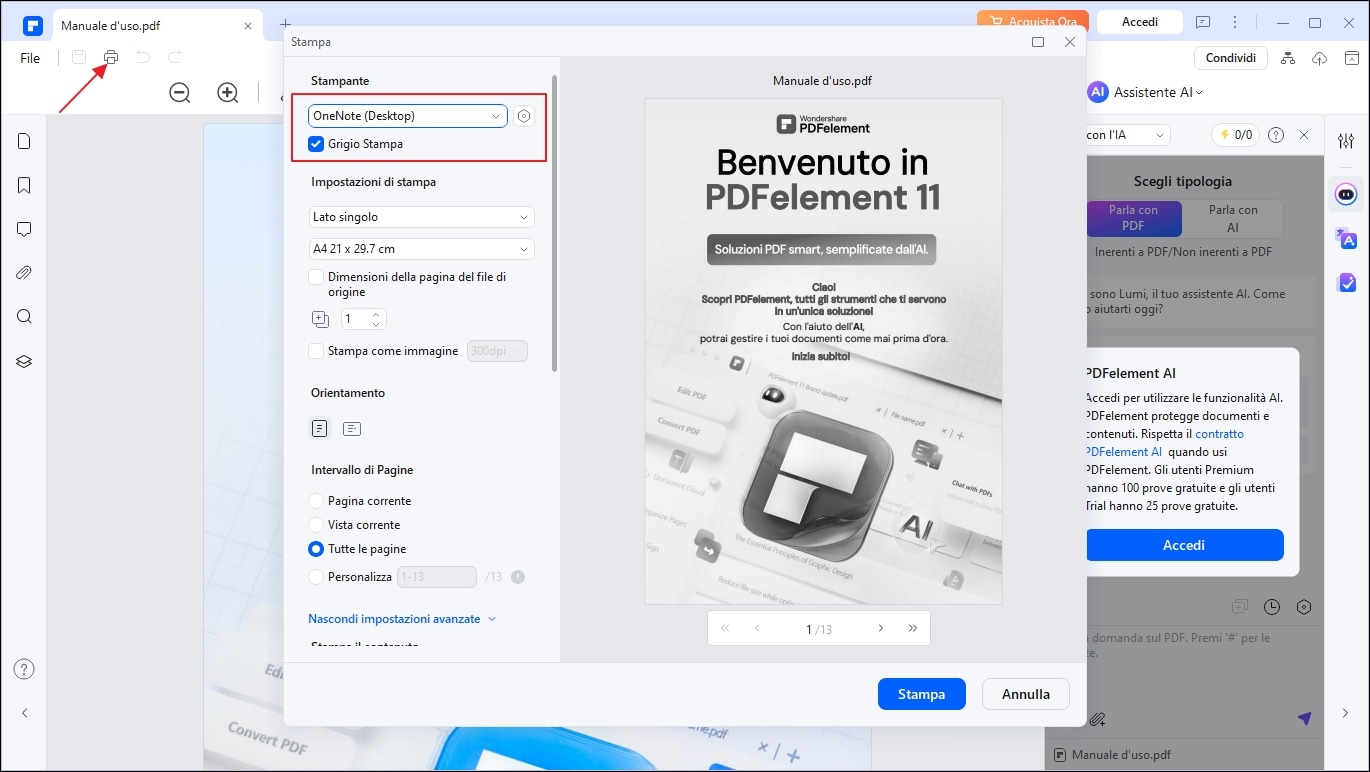The width and height of the screenshot is (1370, 772).
Task: Click the Save icon in top toolbar
Action: [79, 58]
